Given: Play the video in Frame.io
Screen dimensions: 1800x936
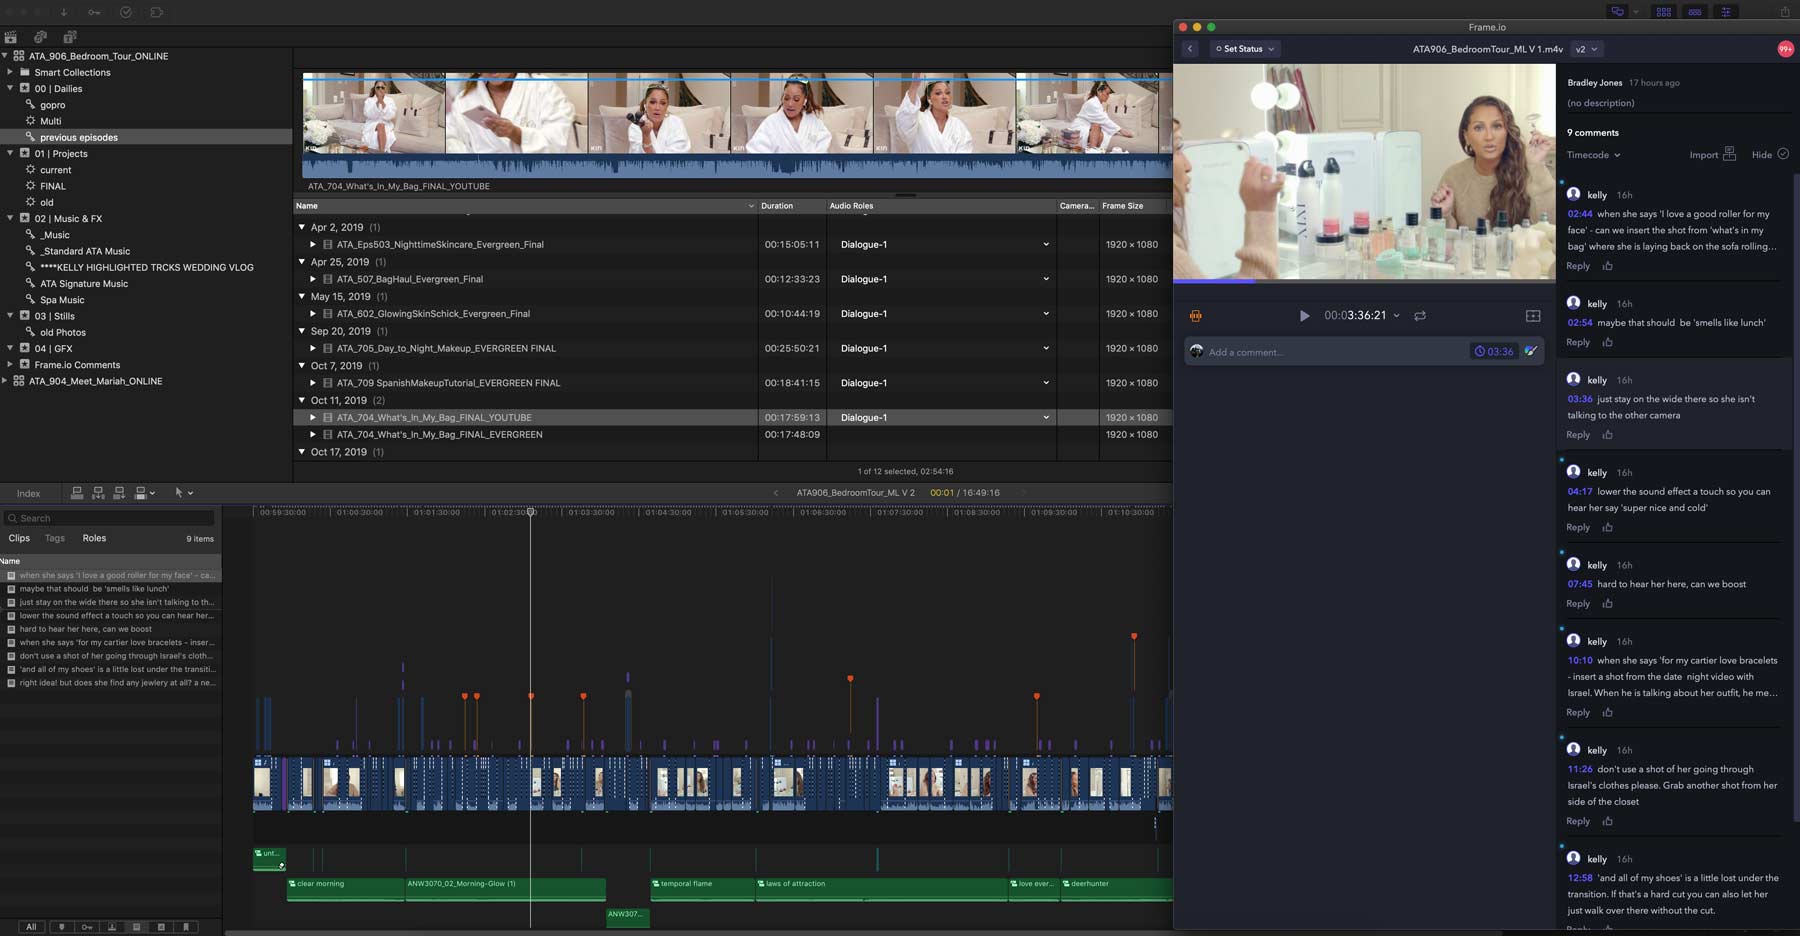Looking at the screenshot, I should click(x=1304, y=316).
